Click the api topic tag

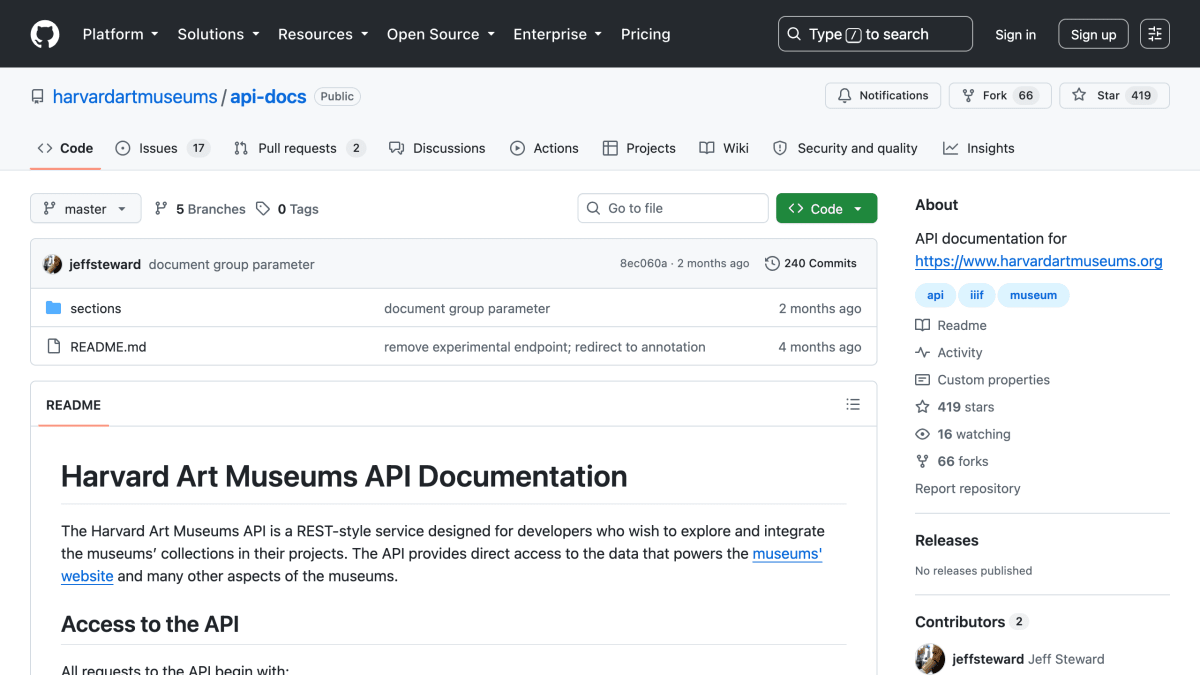coord(935,295)
